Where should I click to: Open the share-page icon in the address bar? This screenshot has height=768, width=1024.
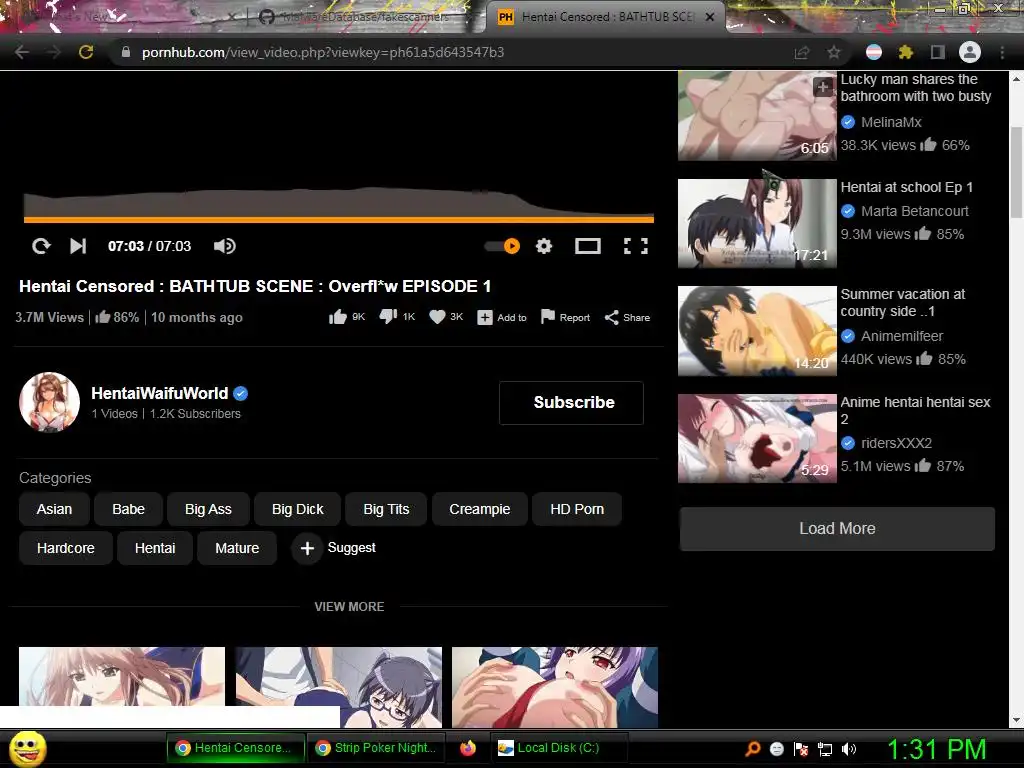tap(802, 52)
